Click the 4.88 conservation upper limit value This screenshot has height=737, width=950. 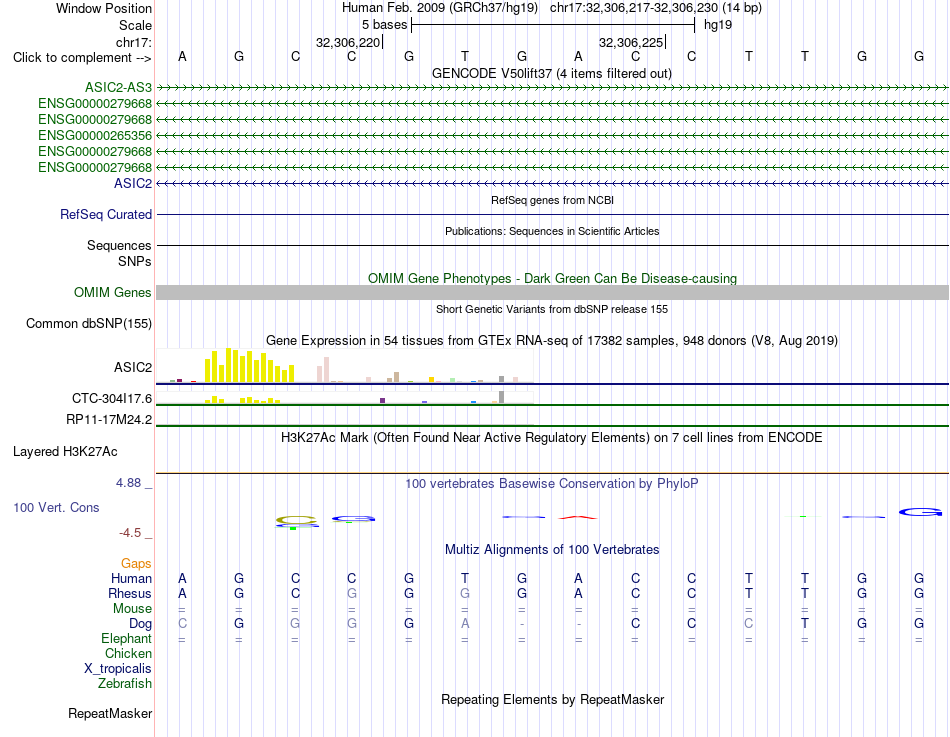point(128,483)
